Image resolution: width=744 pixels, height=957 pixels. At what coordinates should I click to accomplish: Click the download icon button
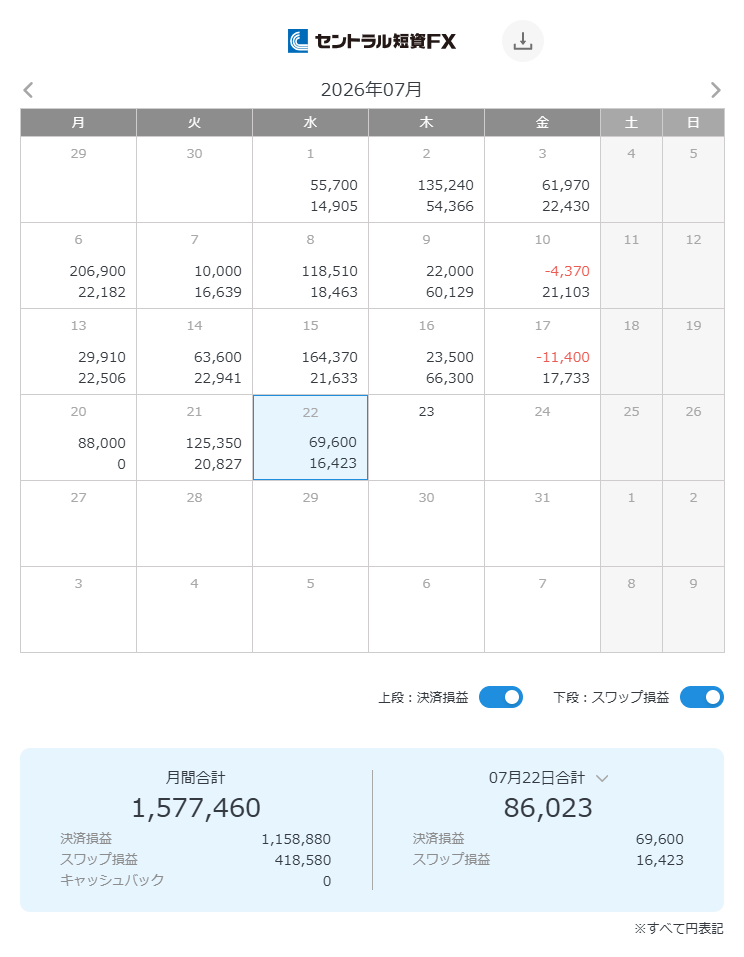(522, 41)
